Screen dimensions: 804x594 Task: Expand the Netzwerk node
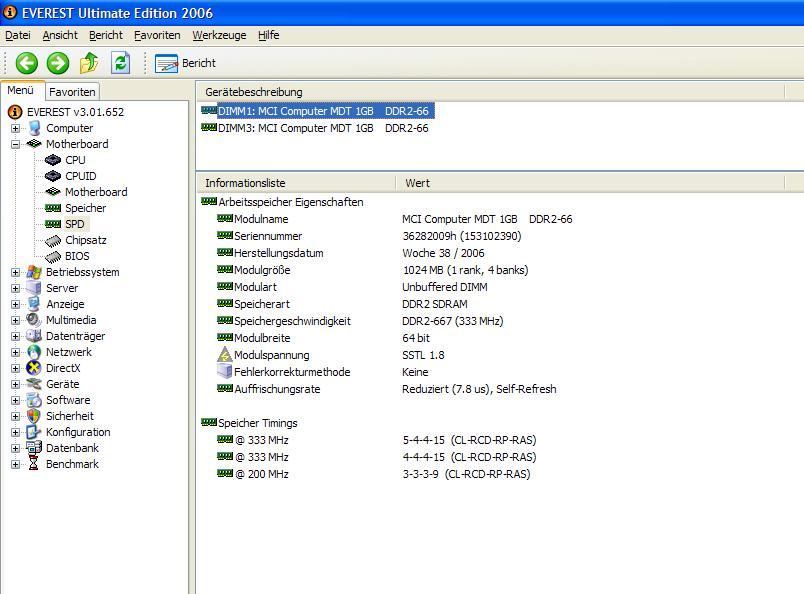(x=15, y=352)
